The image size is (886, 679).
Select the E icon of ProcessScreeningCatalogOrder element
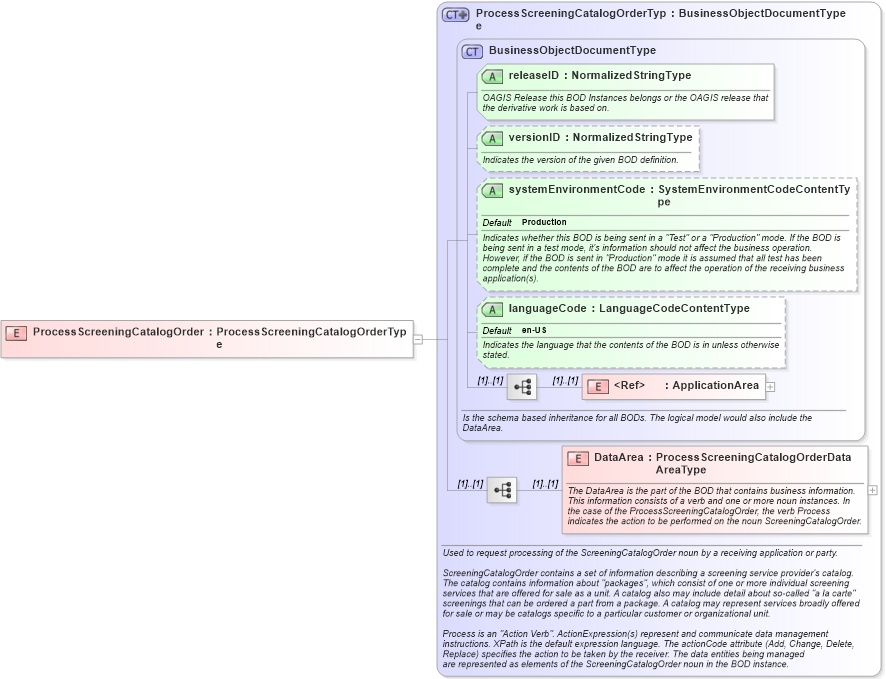(x=15, y=330)
